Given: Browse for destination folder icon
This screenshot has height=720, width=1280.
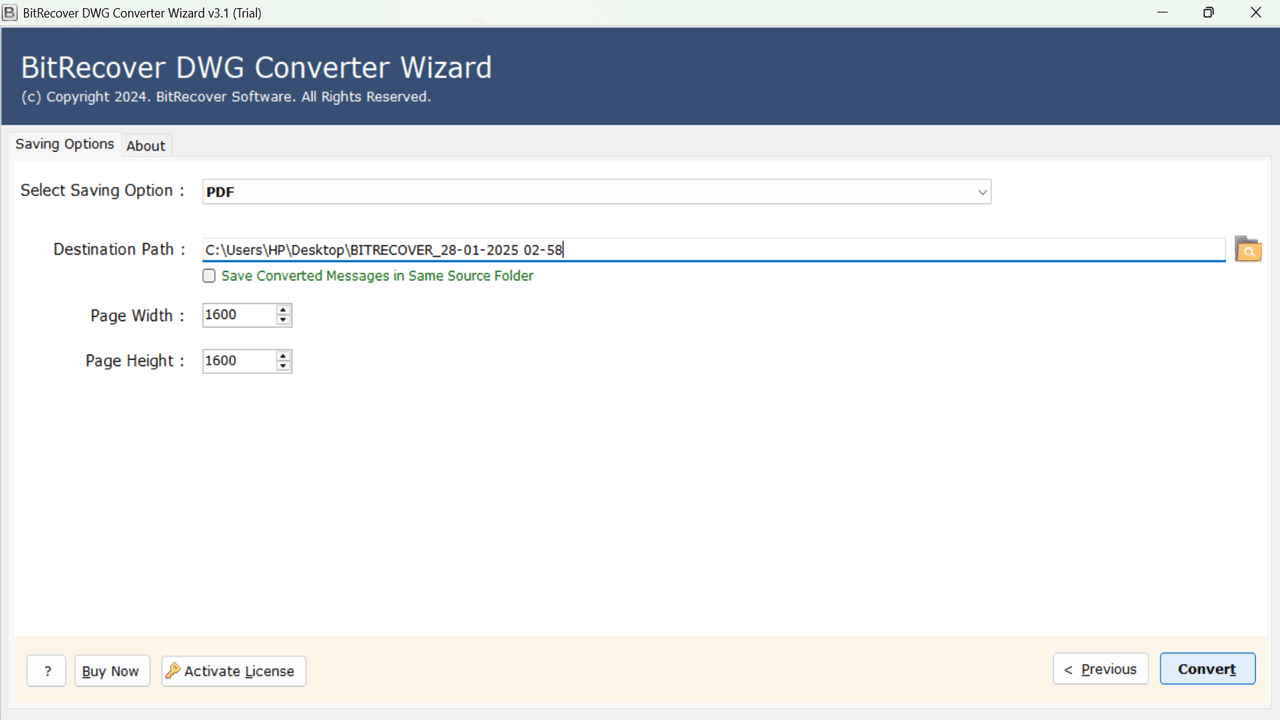Looking at the screenshot, I should point(1248,249).
